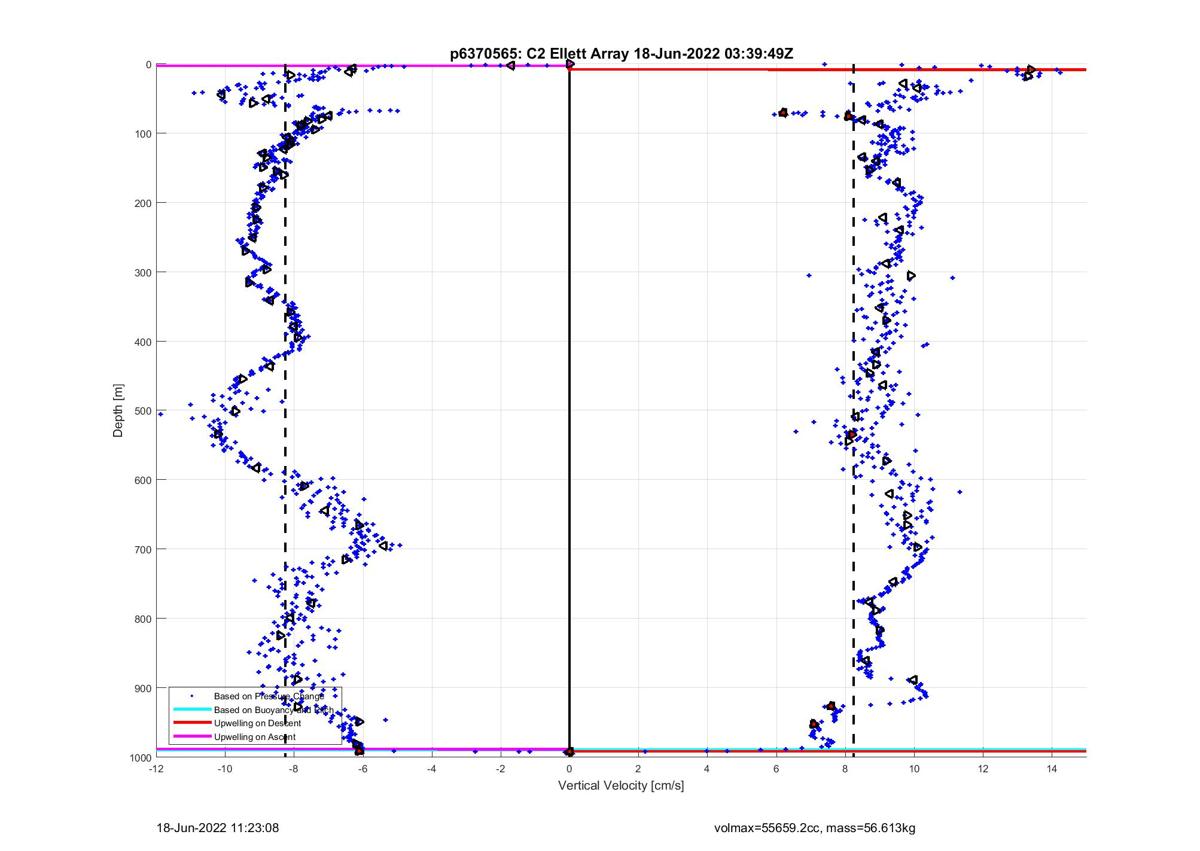Screen dimensions: 1200x851
Task: Click the y-axis tick label '400'
Action: click(142, 342)
